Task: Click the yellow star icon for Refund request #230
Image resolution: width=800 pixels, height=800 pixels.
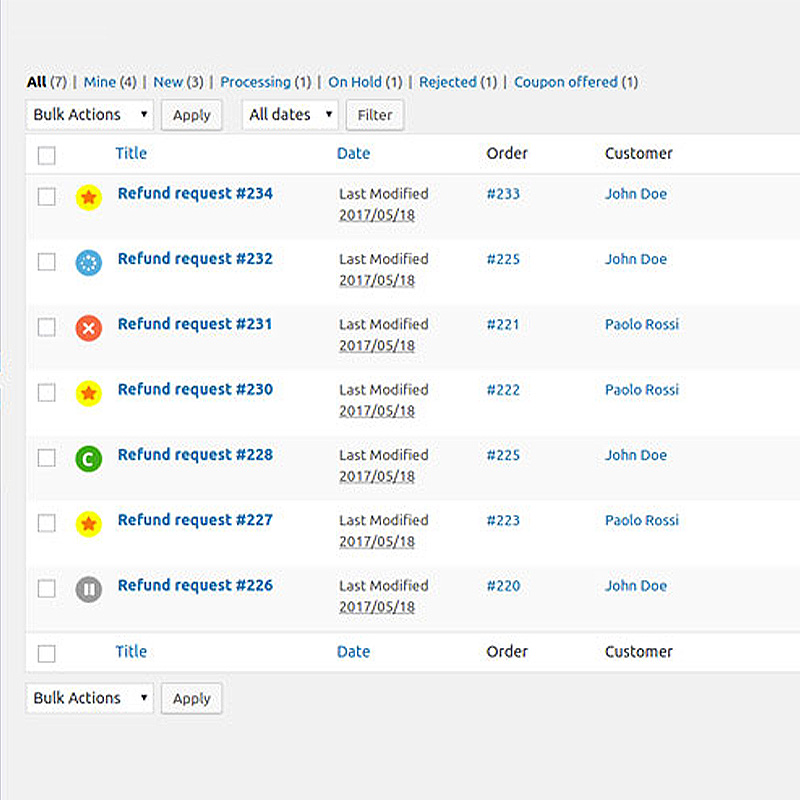Action: point(89,393)
